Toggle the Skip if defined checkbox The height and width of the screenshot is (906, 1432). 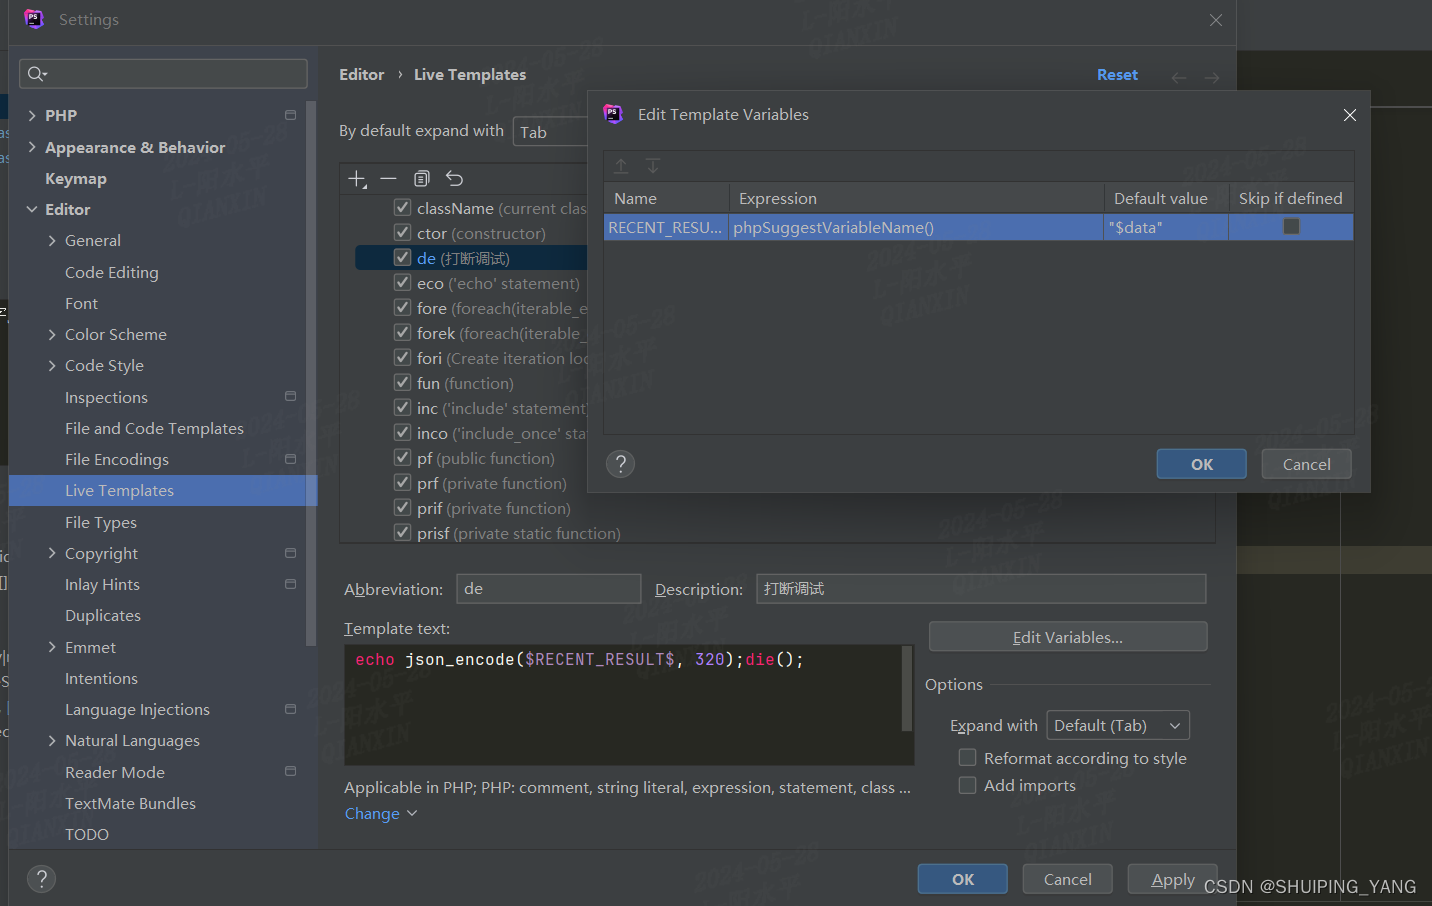point(1291,227)
